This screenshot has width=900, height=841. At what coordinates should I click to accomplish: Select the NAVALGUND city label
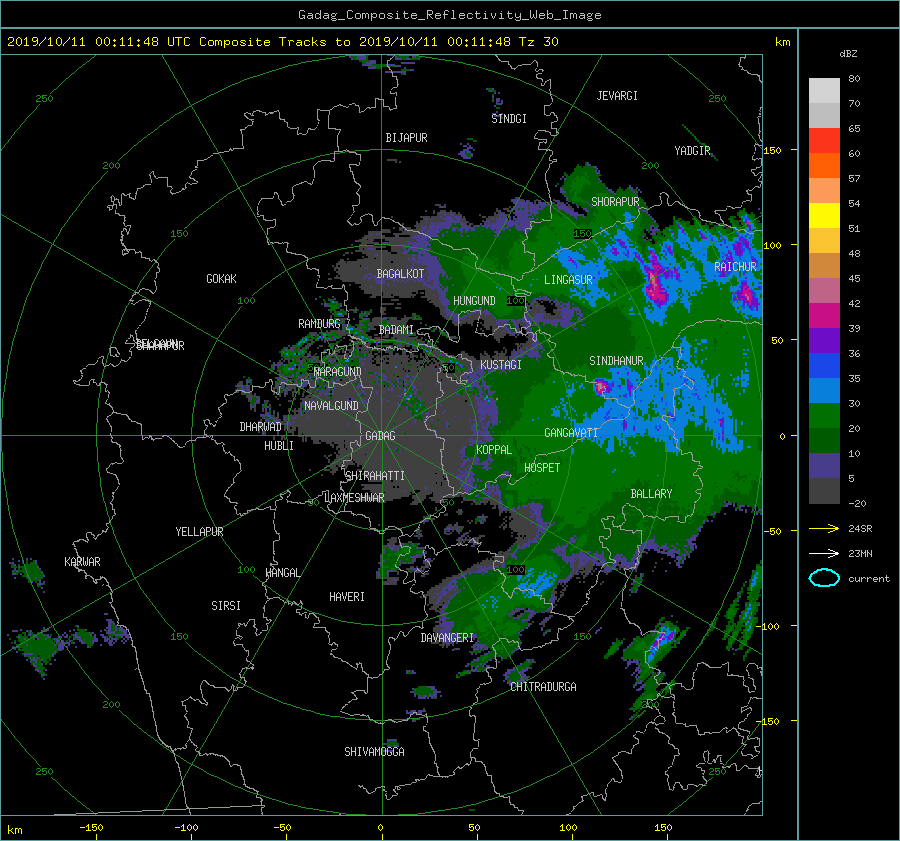[331, 406]
